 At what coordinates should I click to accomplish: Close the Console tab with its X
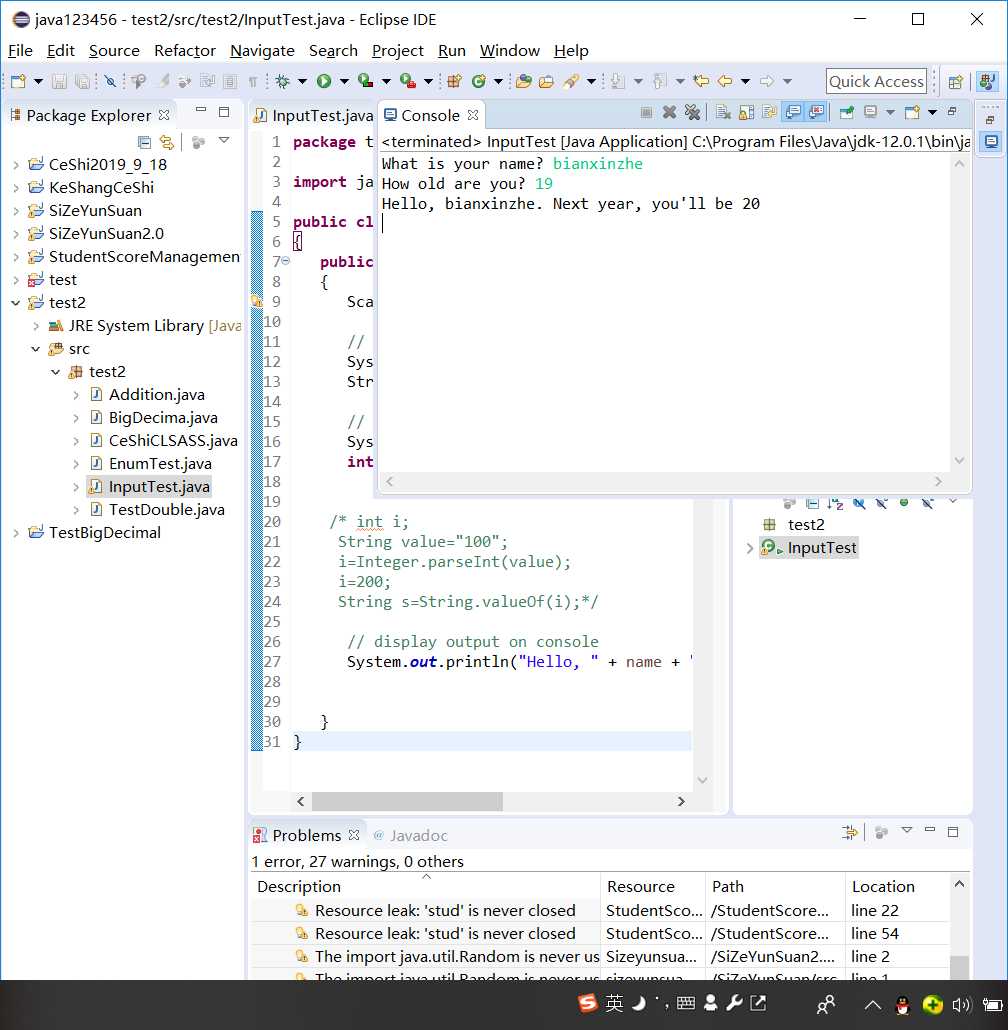[473, 115]
